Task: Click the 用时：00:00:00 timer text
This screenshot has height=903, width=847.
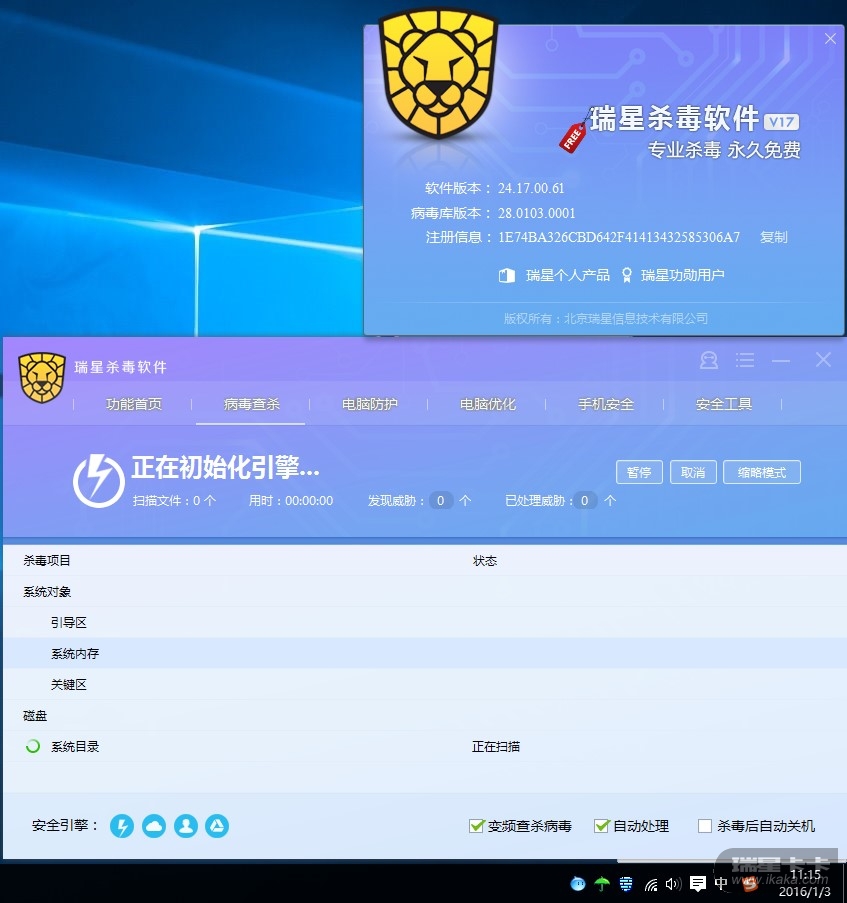Action: 291,500
